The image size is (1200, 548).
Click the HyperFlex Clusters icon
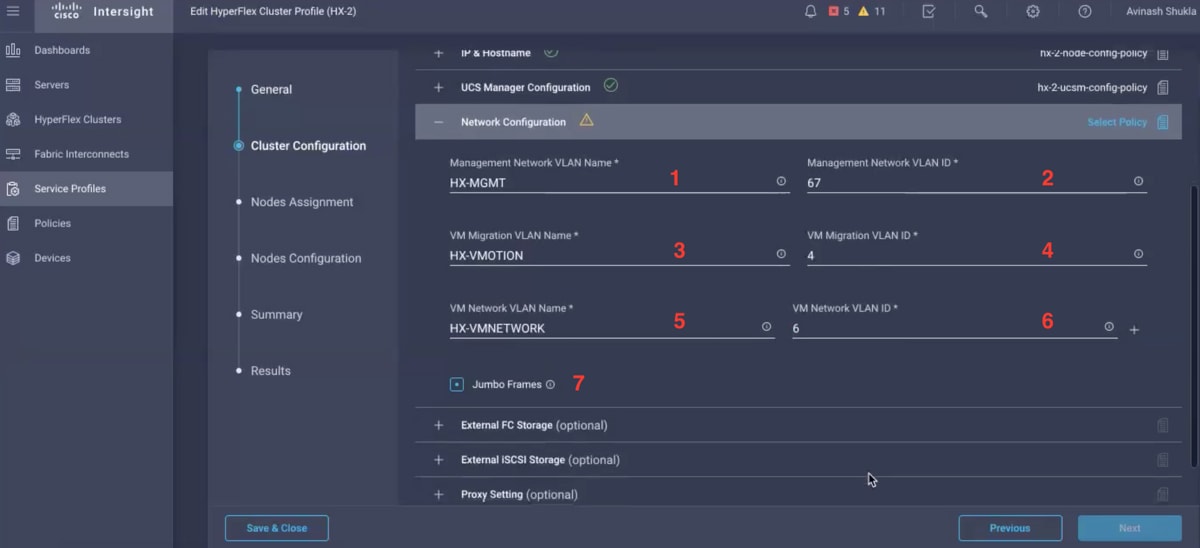pos(13,119)
